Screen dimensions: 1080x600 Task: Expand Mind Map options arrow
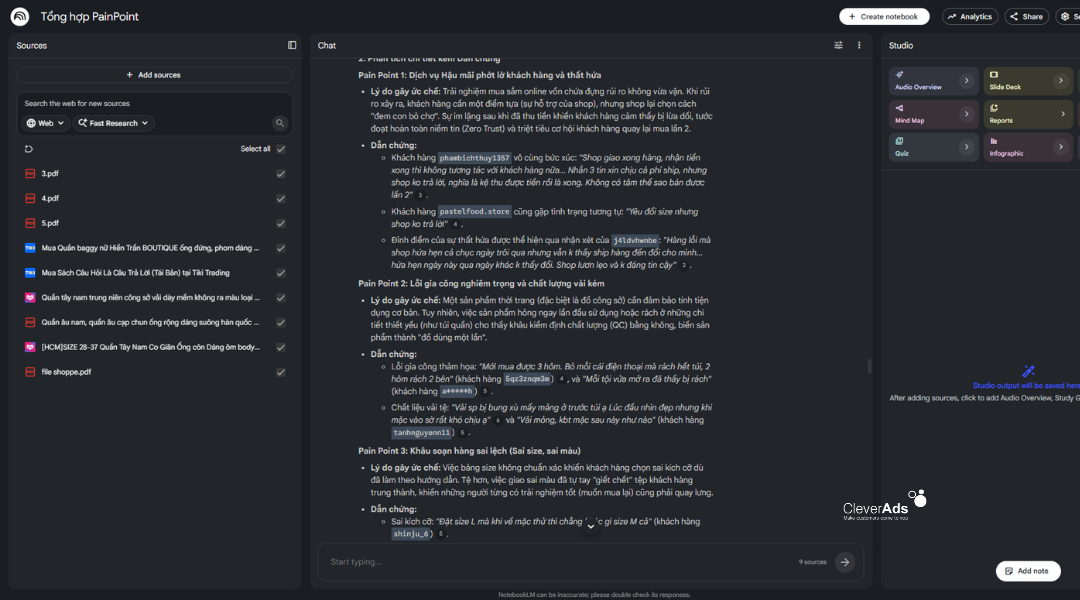pos(966,114)
